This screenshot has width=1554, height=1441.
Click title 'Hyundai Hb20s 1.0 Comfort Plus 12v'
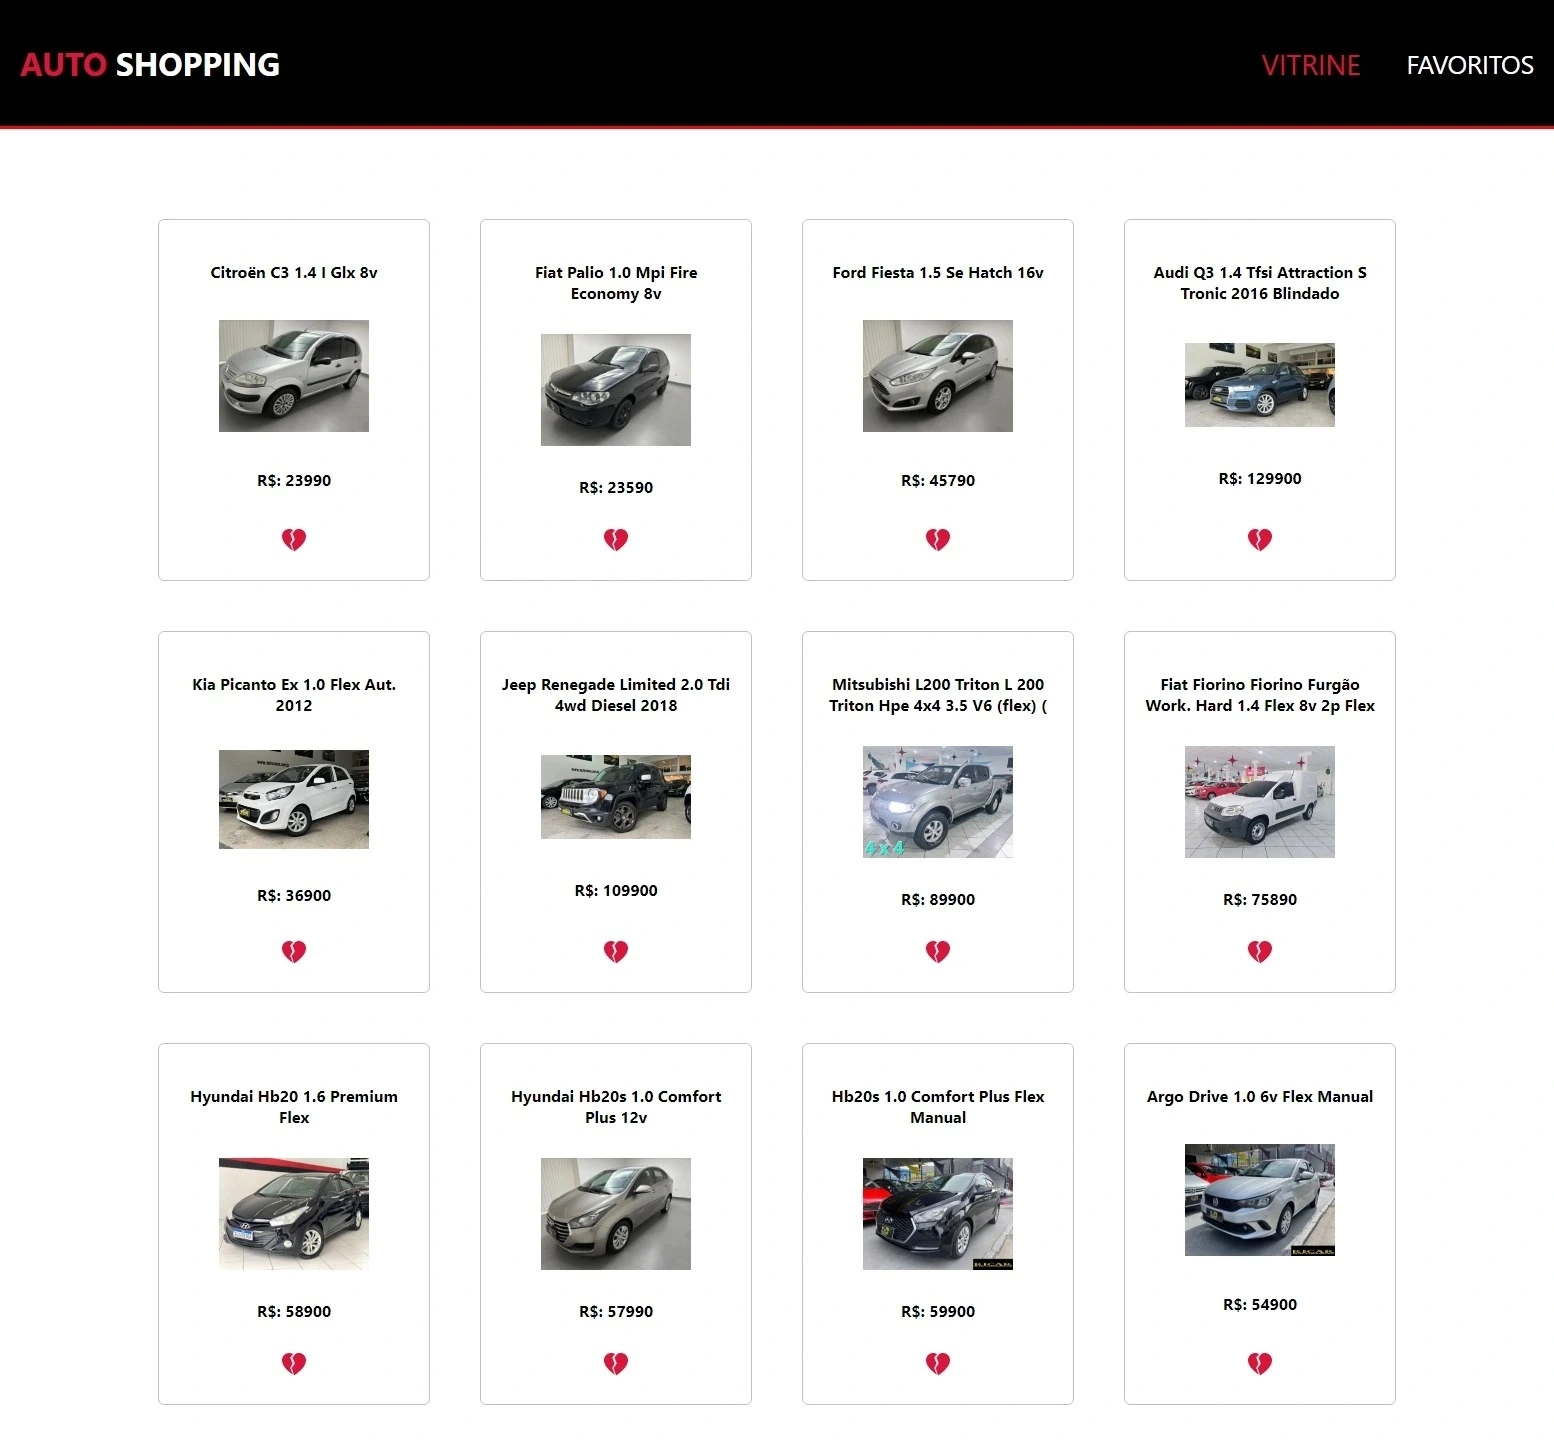[616, 1107]
